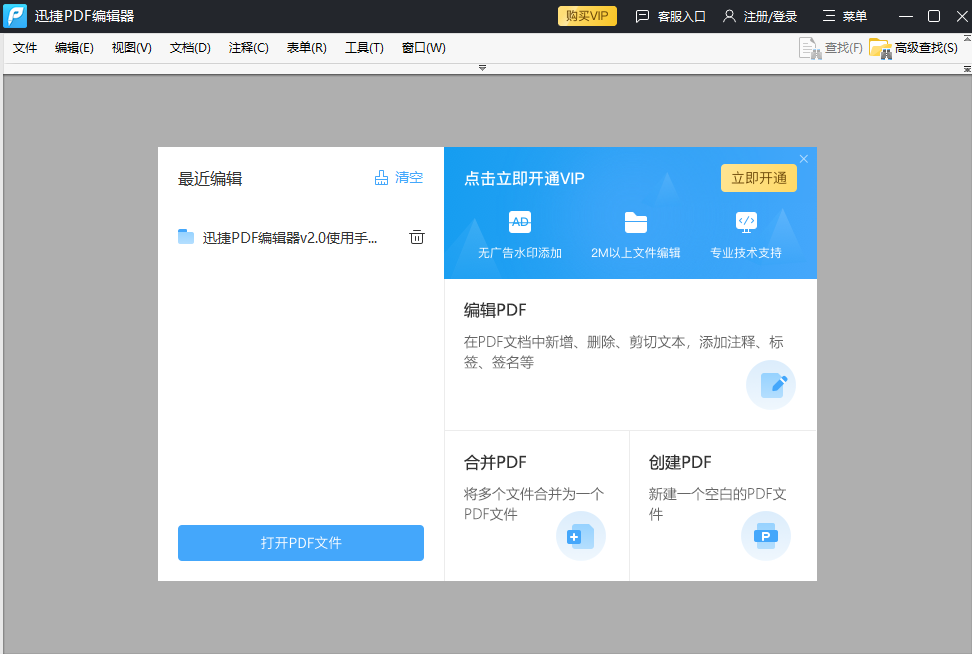Click the 合并PDF merge icon

(x=581, y=536)
